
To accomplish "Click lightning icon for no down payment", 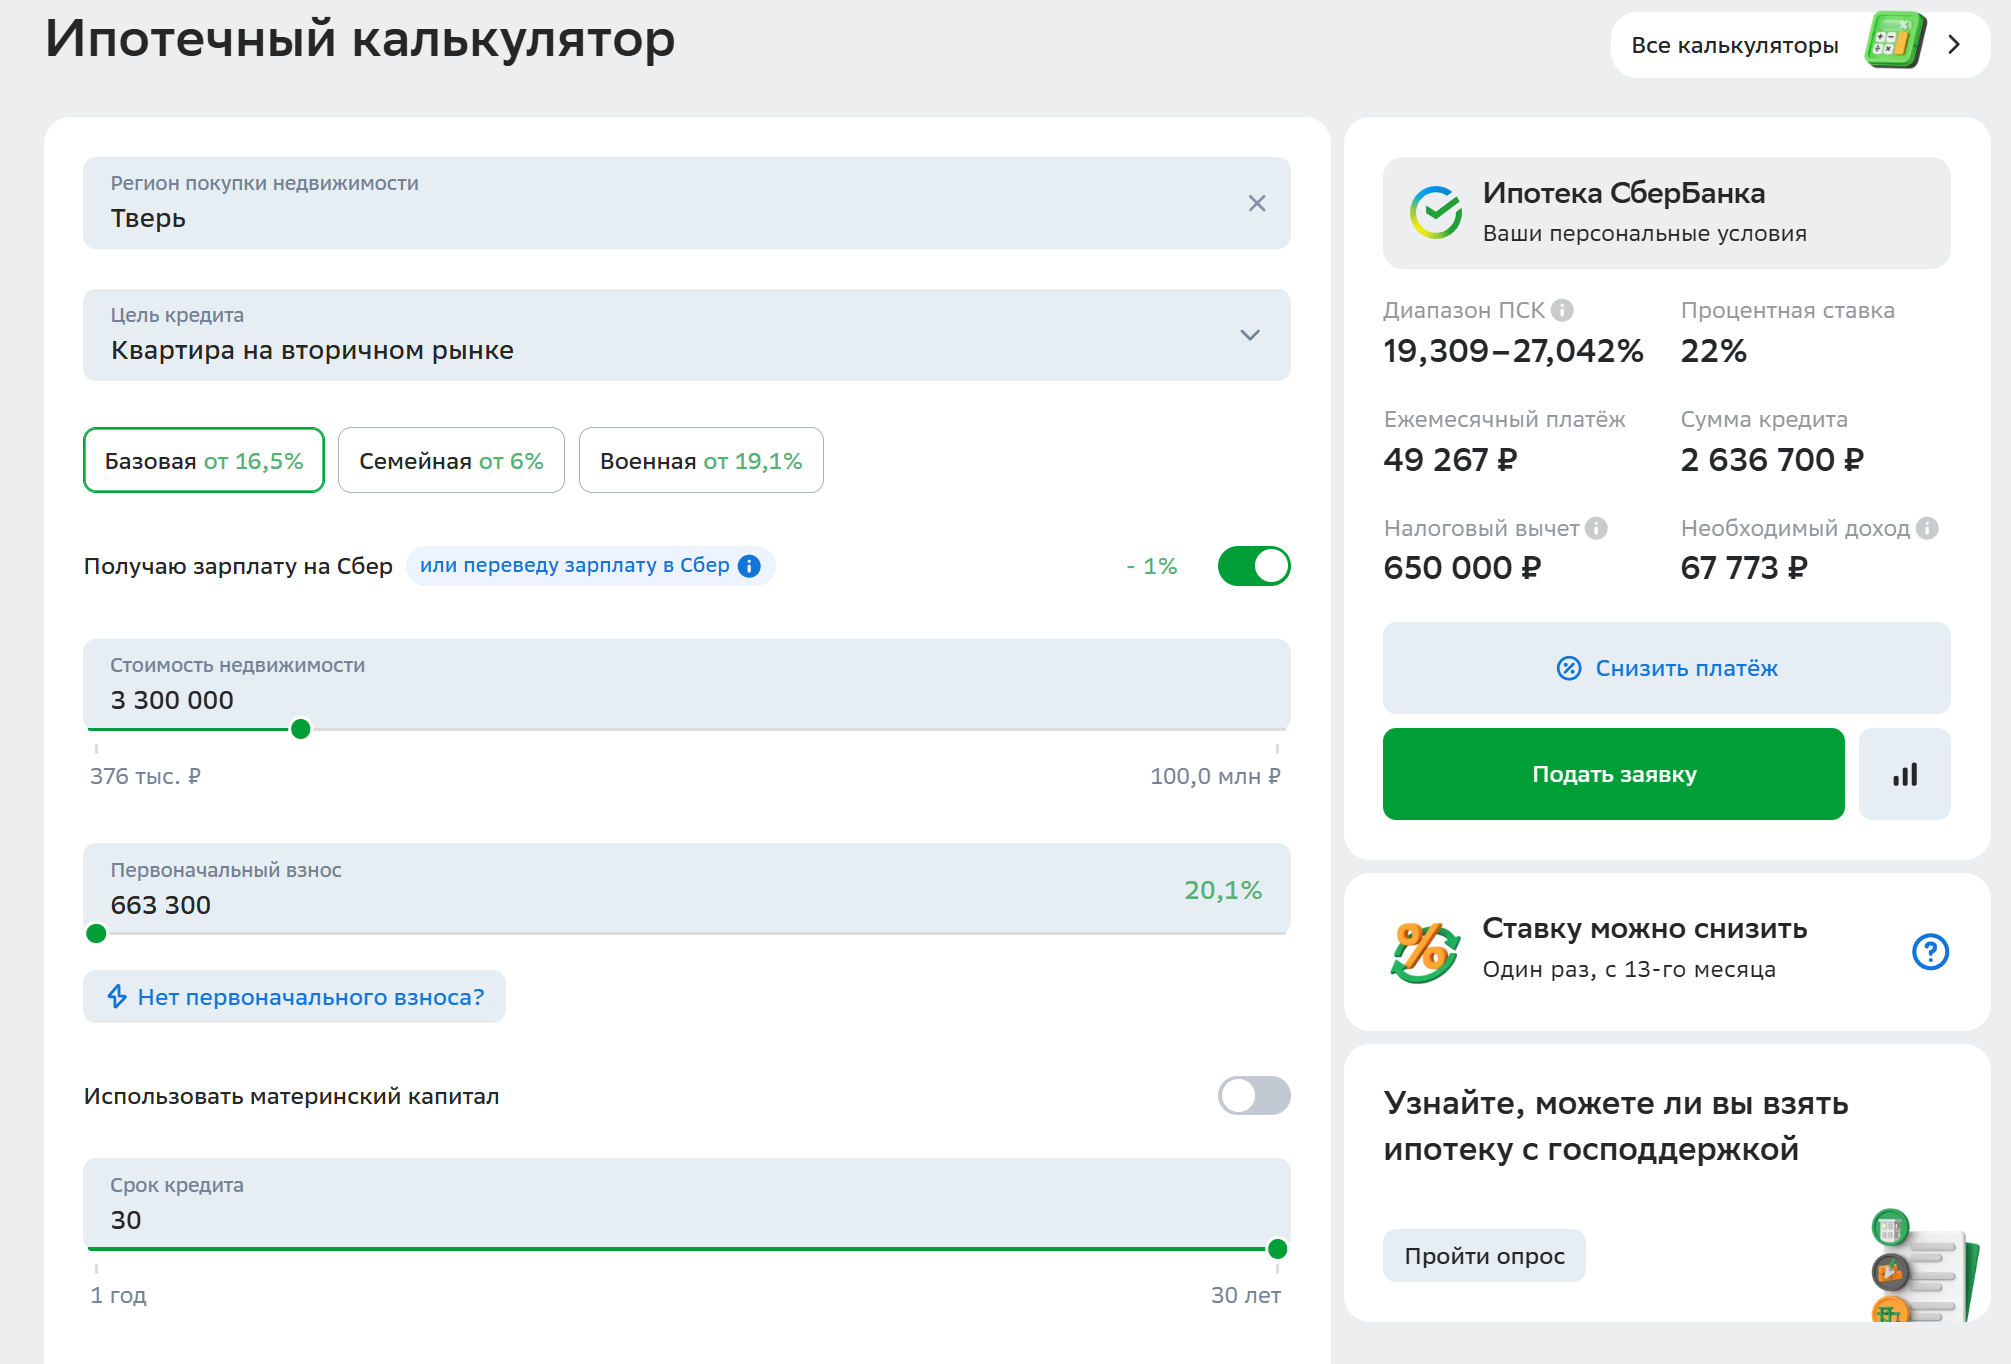I will (x=117, y=997).
